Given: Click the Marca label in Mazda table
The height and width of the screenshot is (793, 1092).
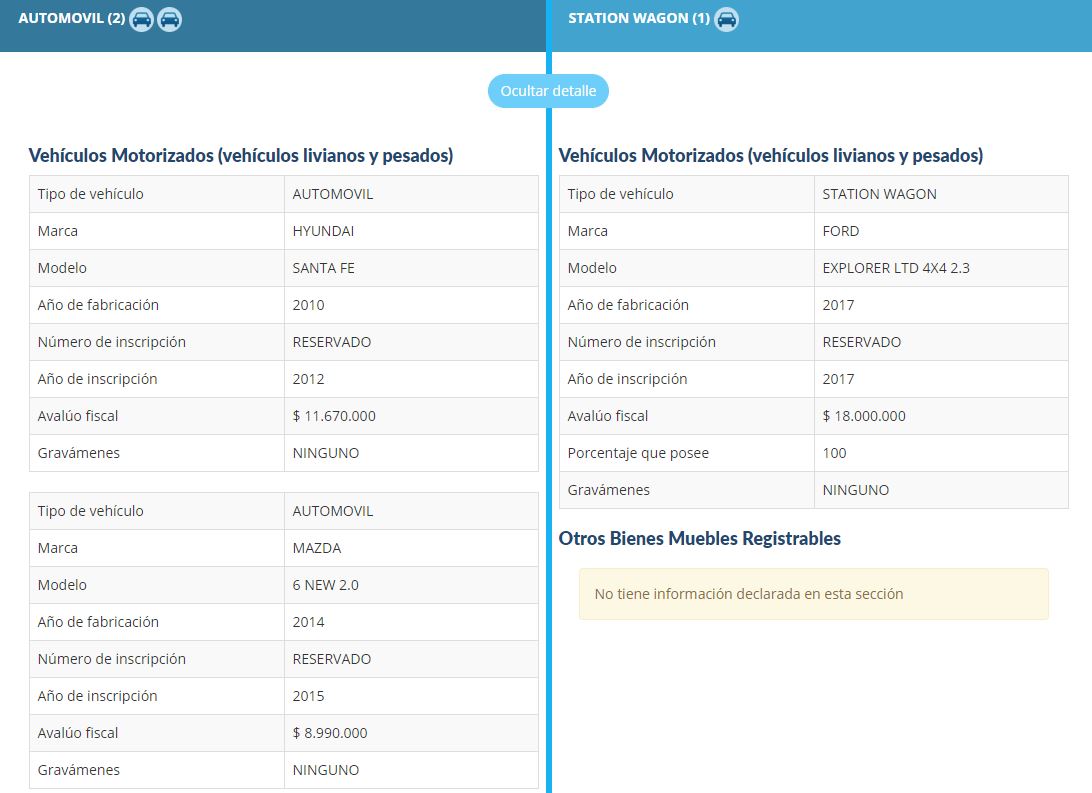Looking at the screenshot, I should (x=58, y=548).
